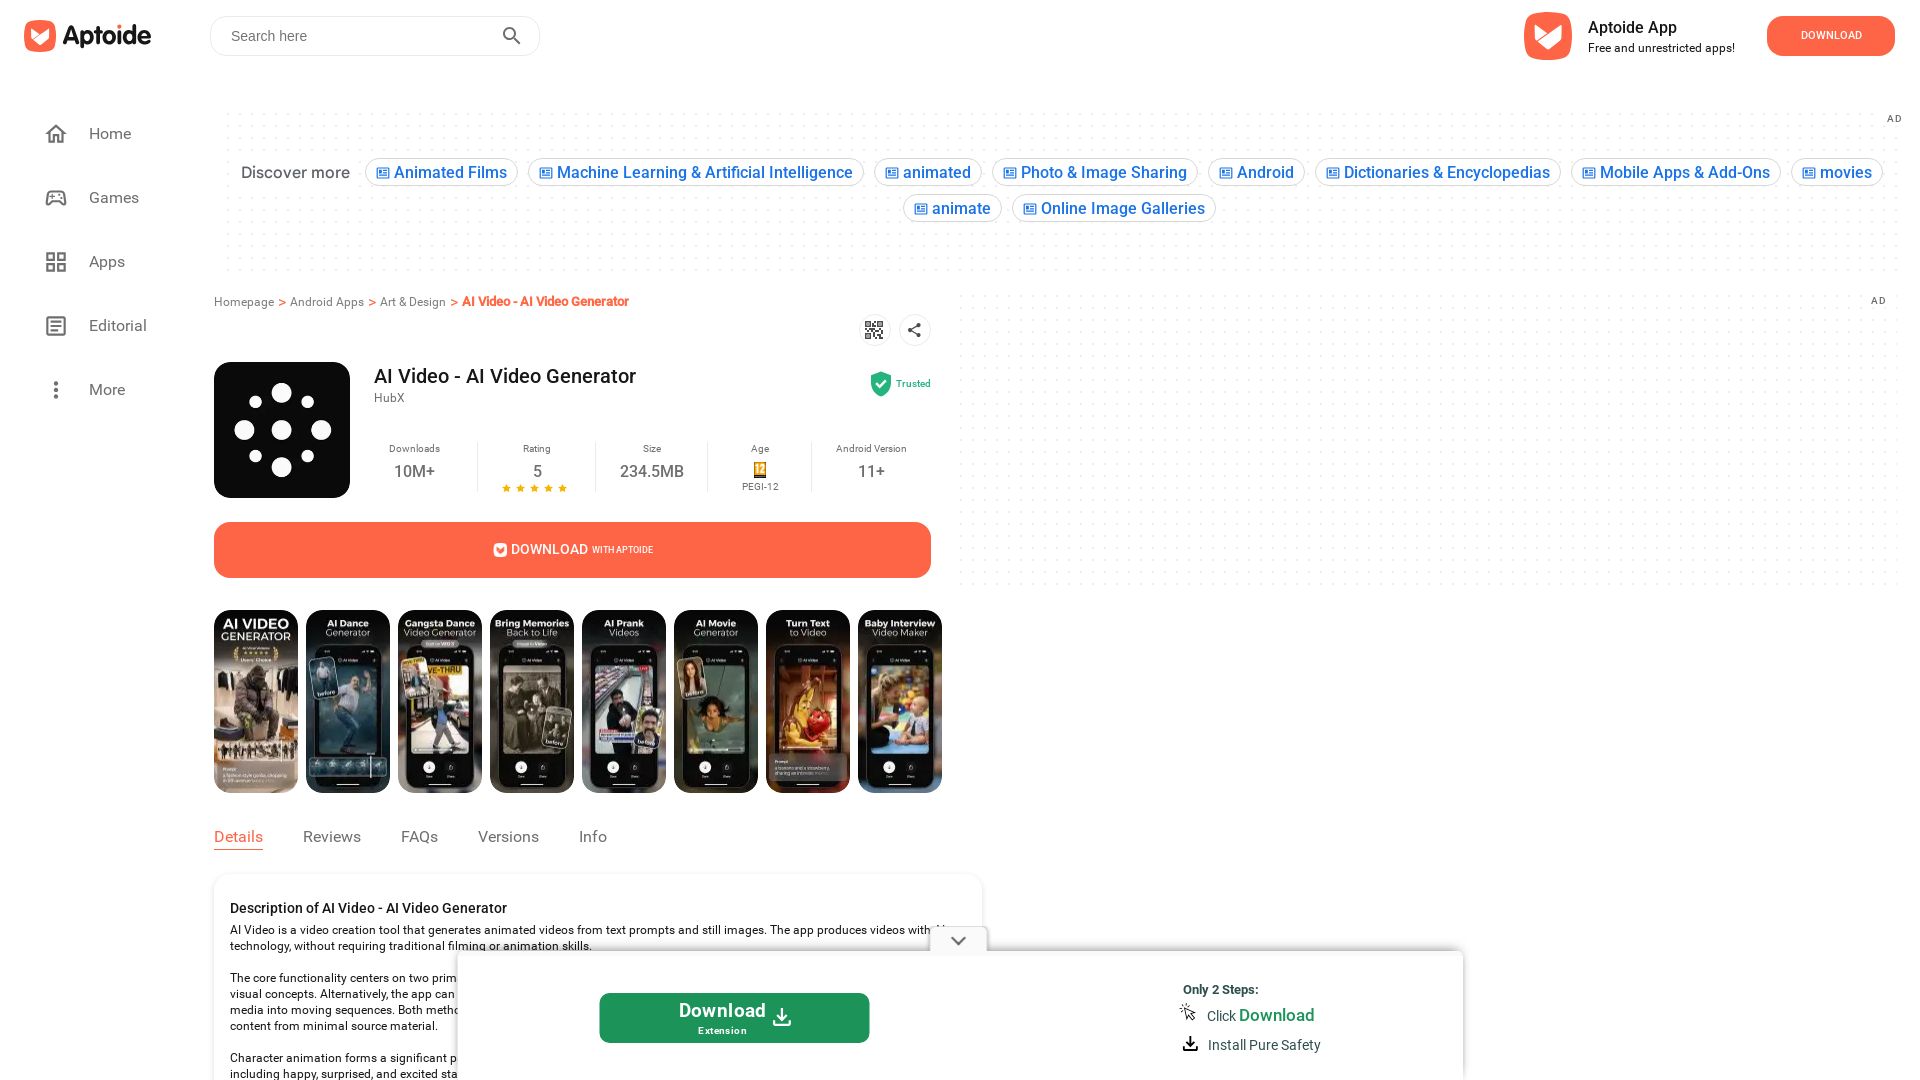Open Games in the sidebar
The height and width of the screenshot is (1080, 1920).
click(114, 198)
